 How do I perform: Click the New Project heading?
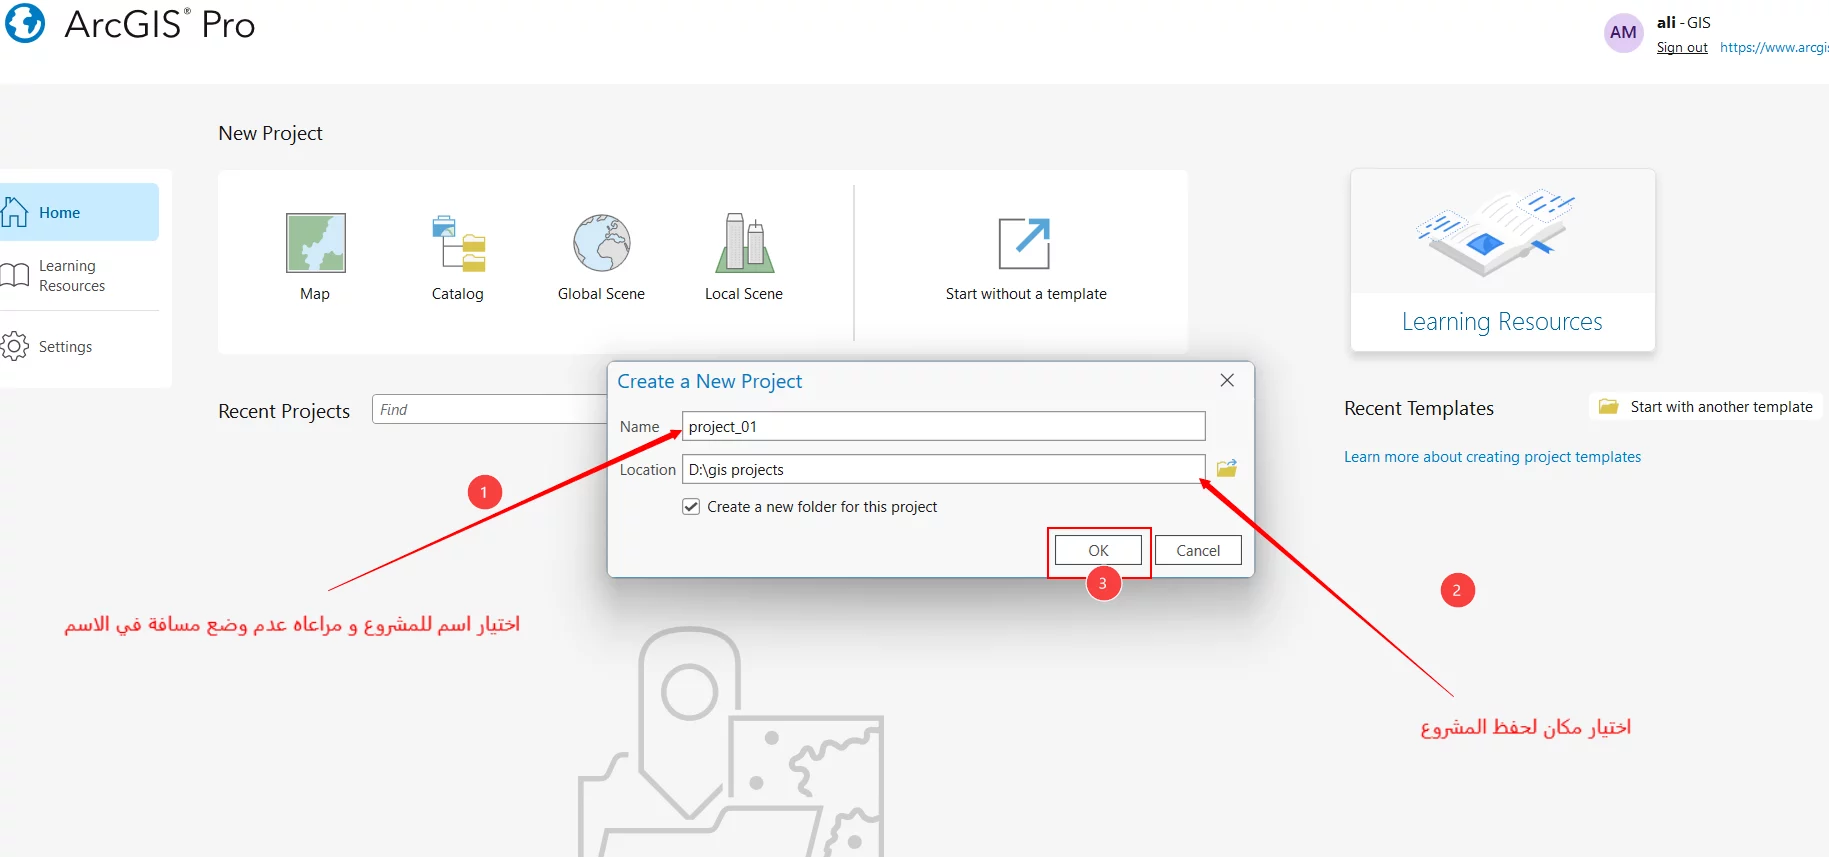pos(270,133)
